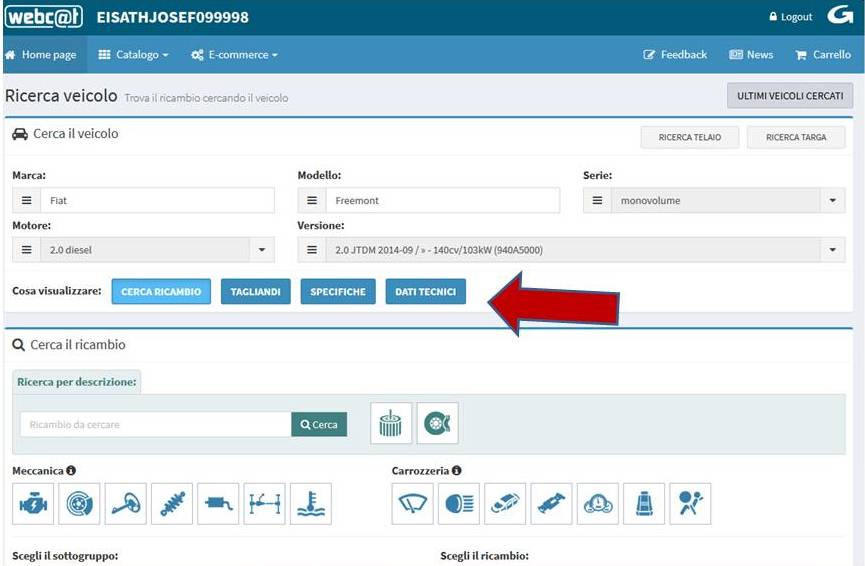The height and width of the screenshot is (566, 865).
Task: Open the Marca list menu icon
Action: click(x=26, y=200)
